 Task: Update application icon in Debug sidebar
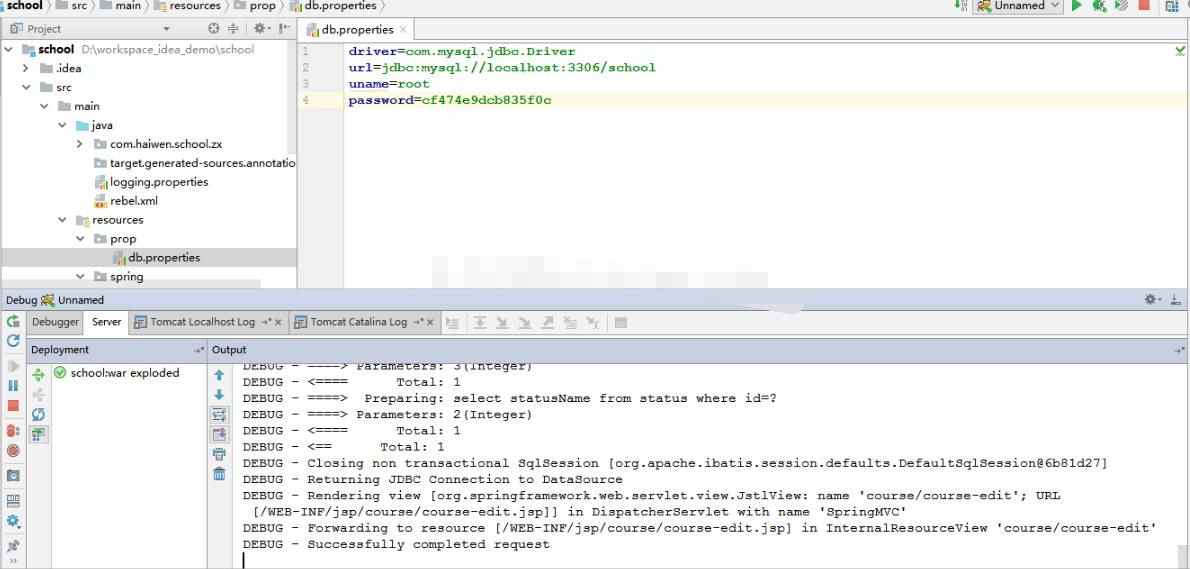(x=13, y=341)
